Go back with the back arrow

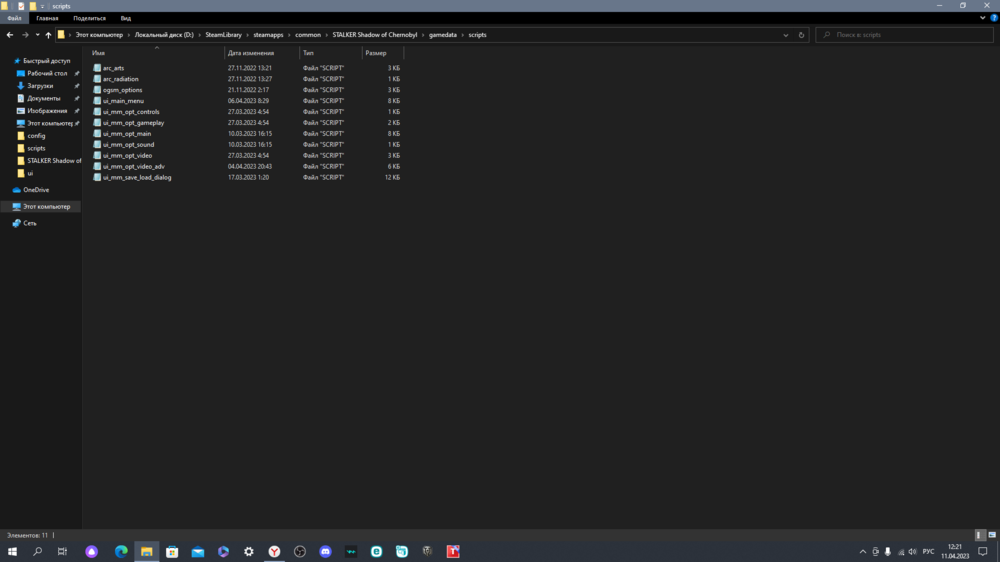click(x=9, y=35)
